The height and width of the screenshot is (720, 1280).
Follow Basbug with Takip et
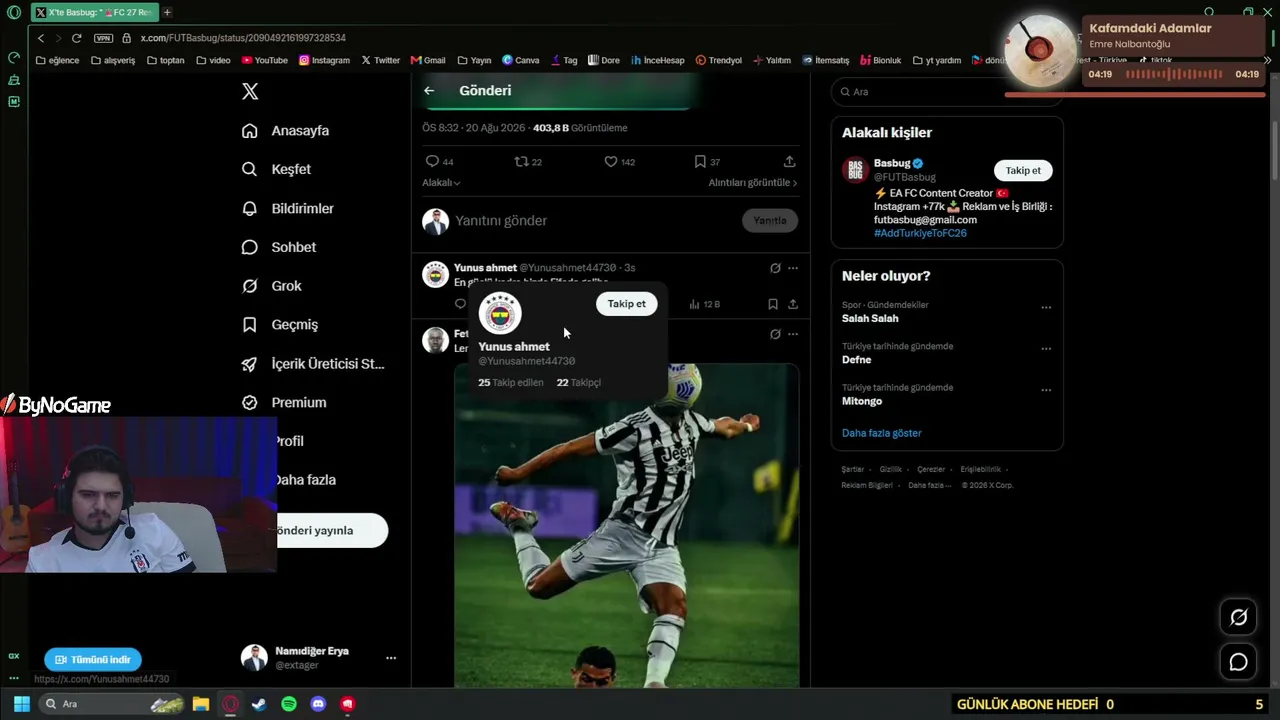pyautogui.click(x=1023, y=171)
